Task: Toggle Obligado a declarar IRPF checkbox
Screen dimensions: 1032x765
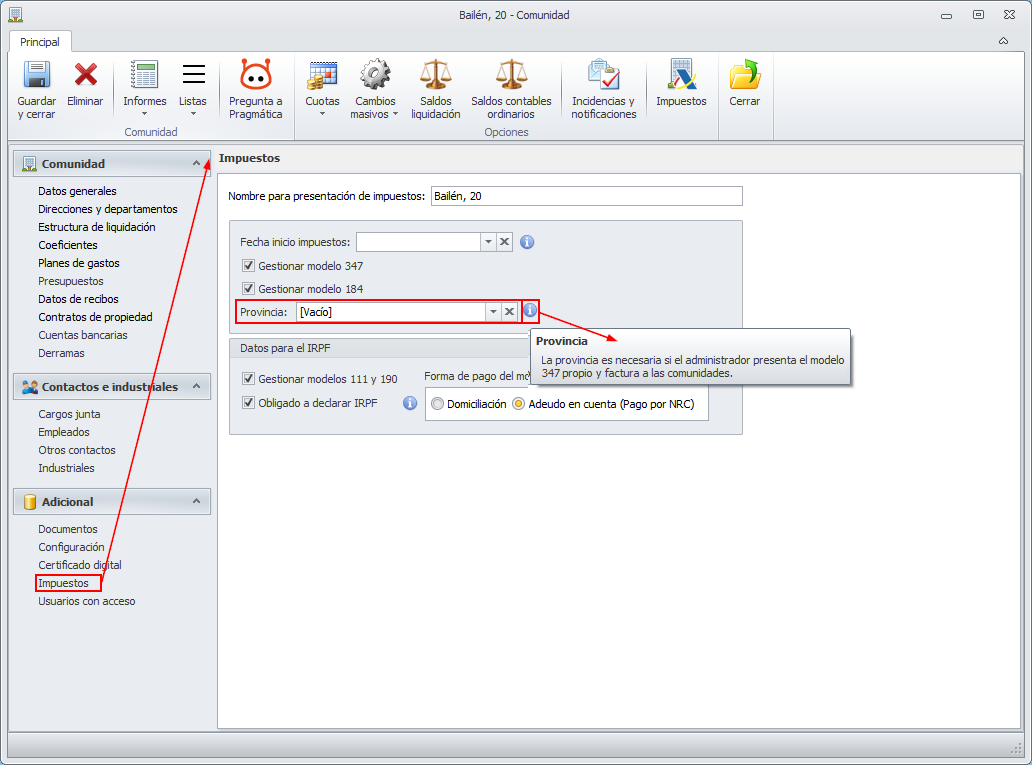Action: coord(248,402)
